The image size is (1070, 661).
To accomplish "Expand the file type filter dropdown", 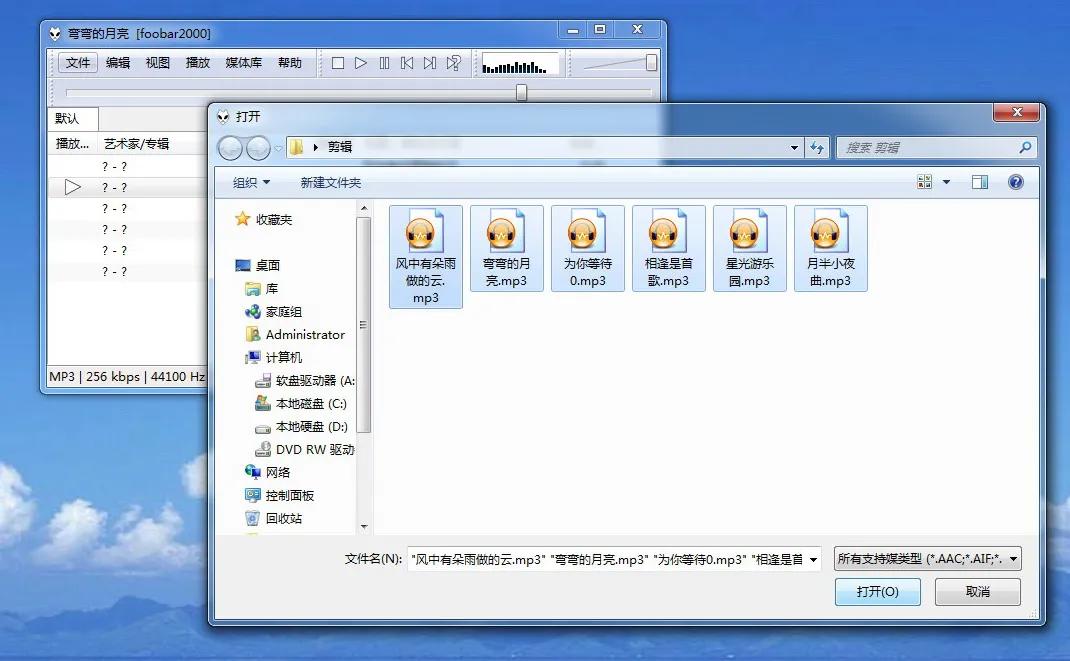I will 927,559.
